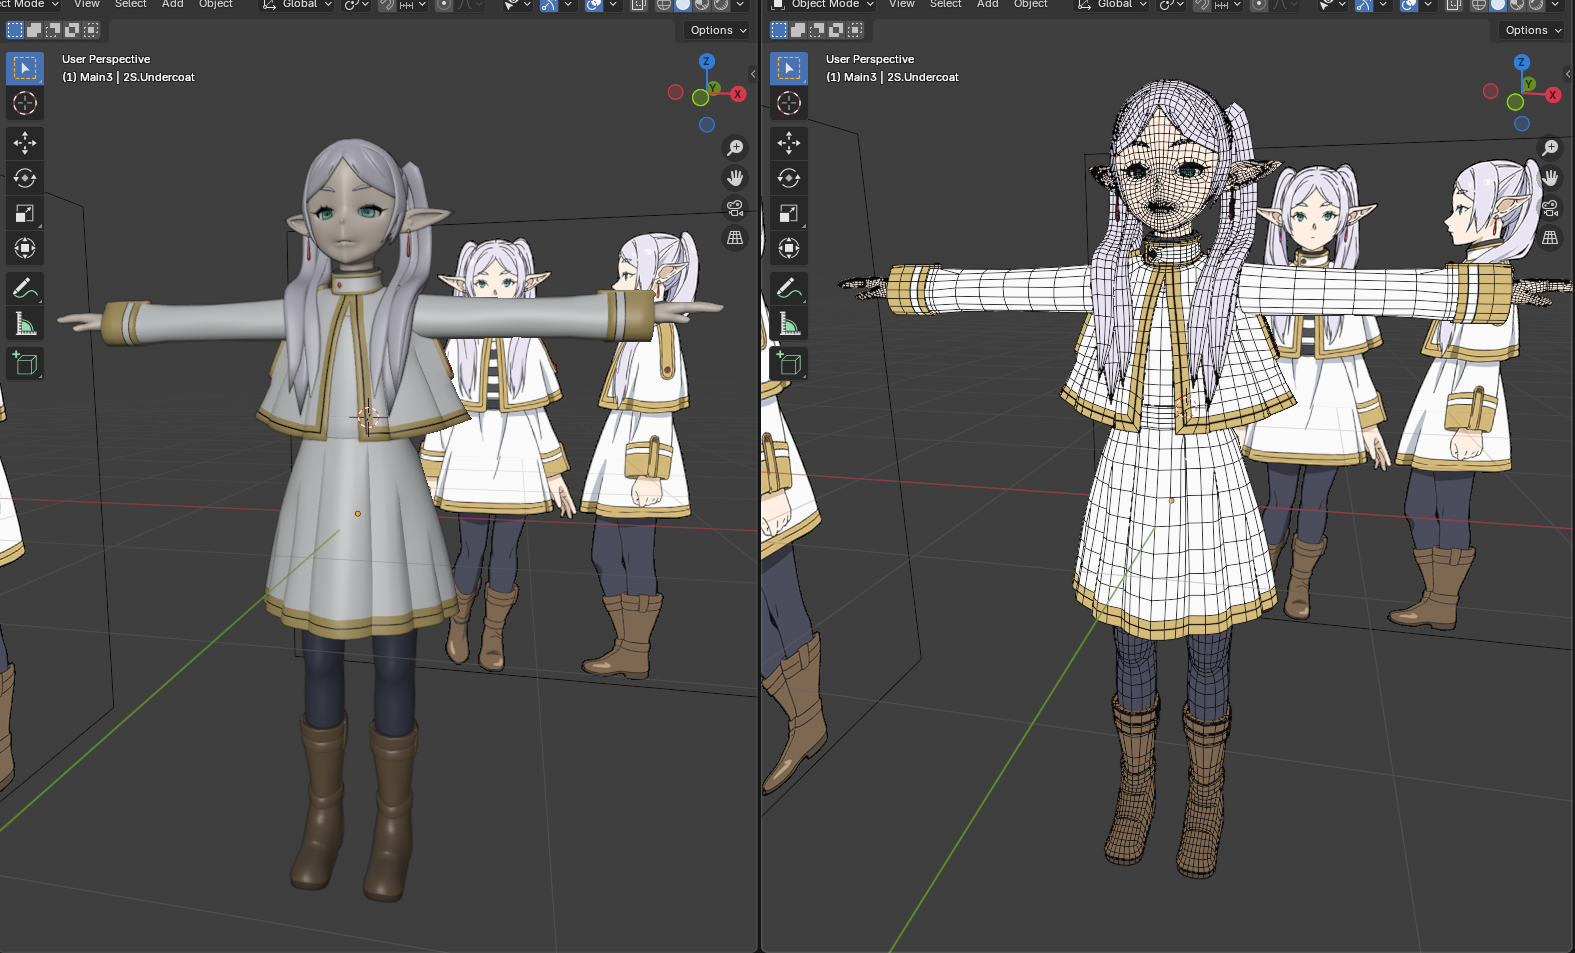Choose the Rotate tool in left viewport
This screenshot has height=953, width=1575.
click(25, 178)
